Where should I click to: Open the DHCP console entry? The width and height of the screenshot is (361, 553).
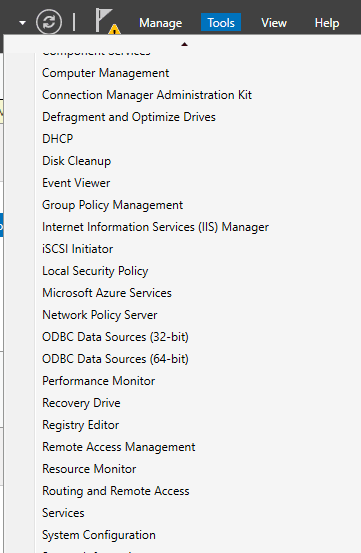point(57,139)
